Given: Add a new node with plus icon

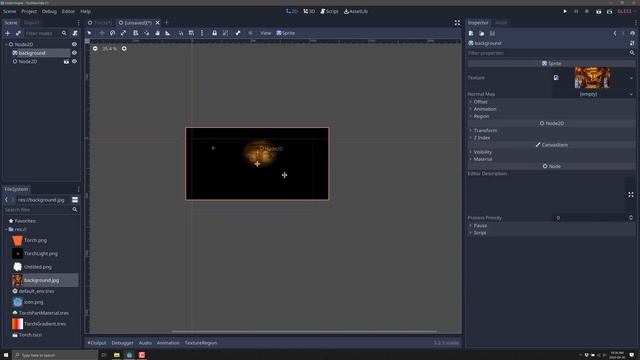Looking at the screenshot, I should (x=7, y=33).
